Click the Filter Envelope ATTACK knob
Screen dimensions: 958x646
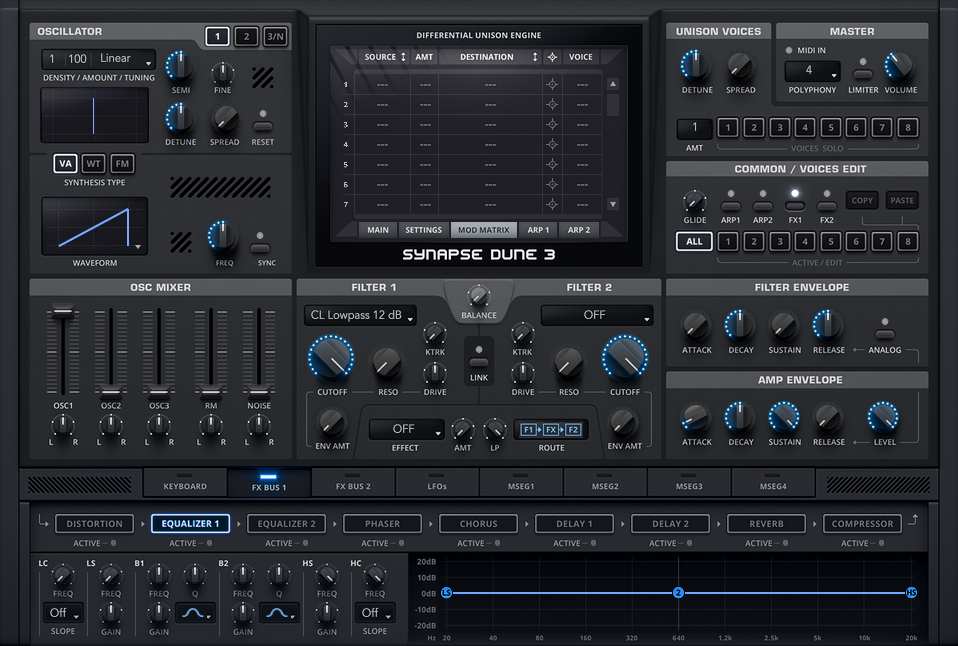pos(696,326)
